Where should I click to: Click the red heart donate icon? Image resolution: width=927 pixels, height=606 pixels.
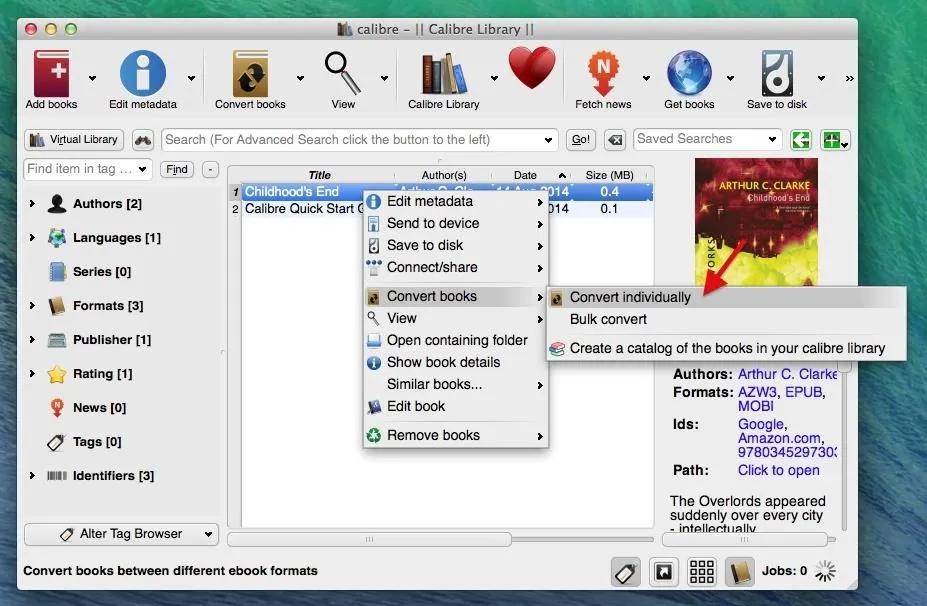[532, 68]
